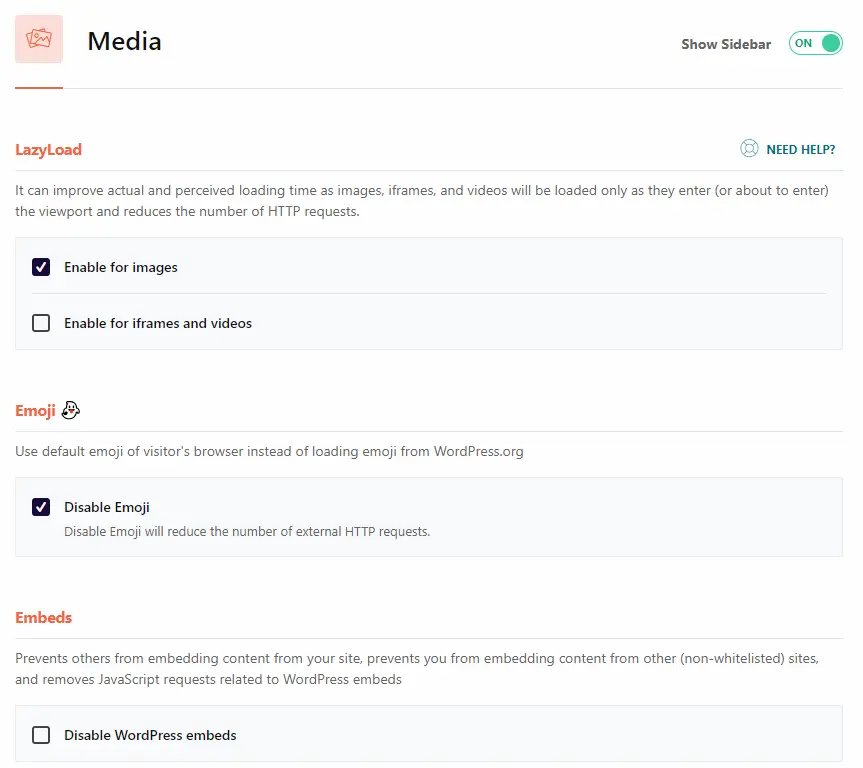Click the Disable Emoji label text
The height and width of the screenshot is (768, 863).
pyautogui.click(x=107, y=507)
